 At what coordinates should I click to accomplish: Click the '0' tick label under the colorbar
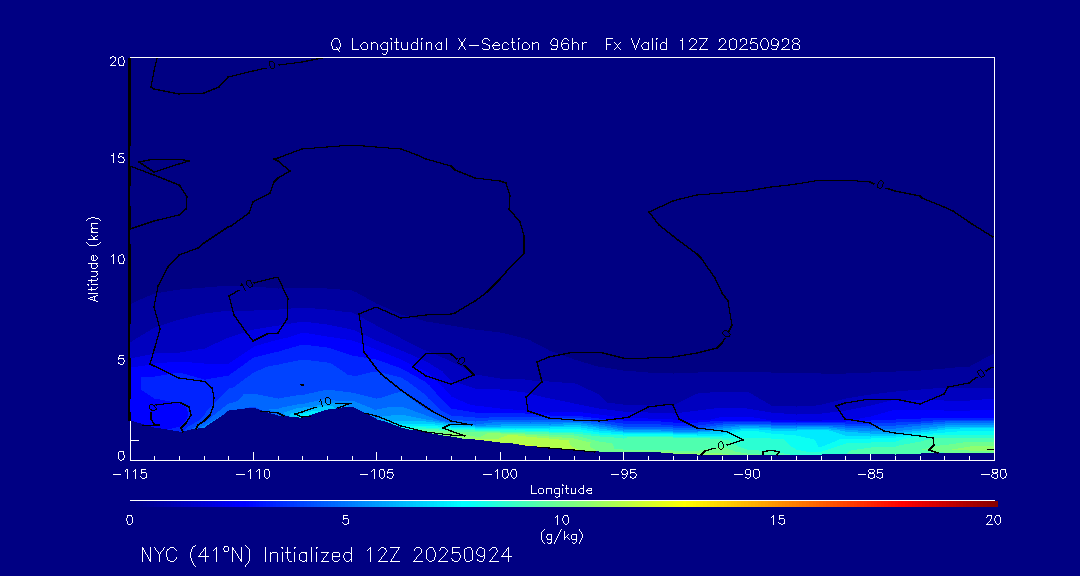129,521
